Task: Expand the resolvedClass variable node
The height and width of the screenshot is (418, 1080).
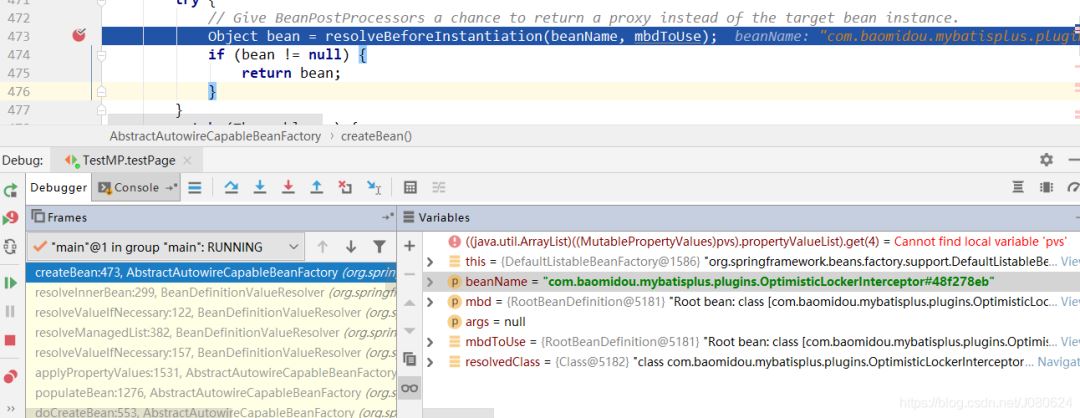Action: 431,362
